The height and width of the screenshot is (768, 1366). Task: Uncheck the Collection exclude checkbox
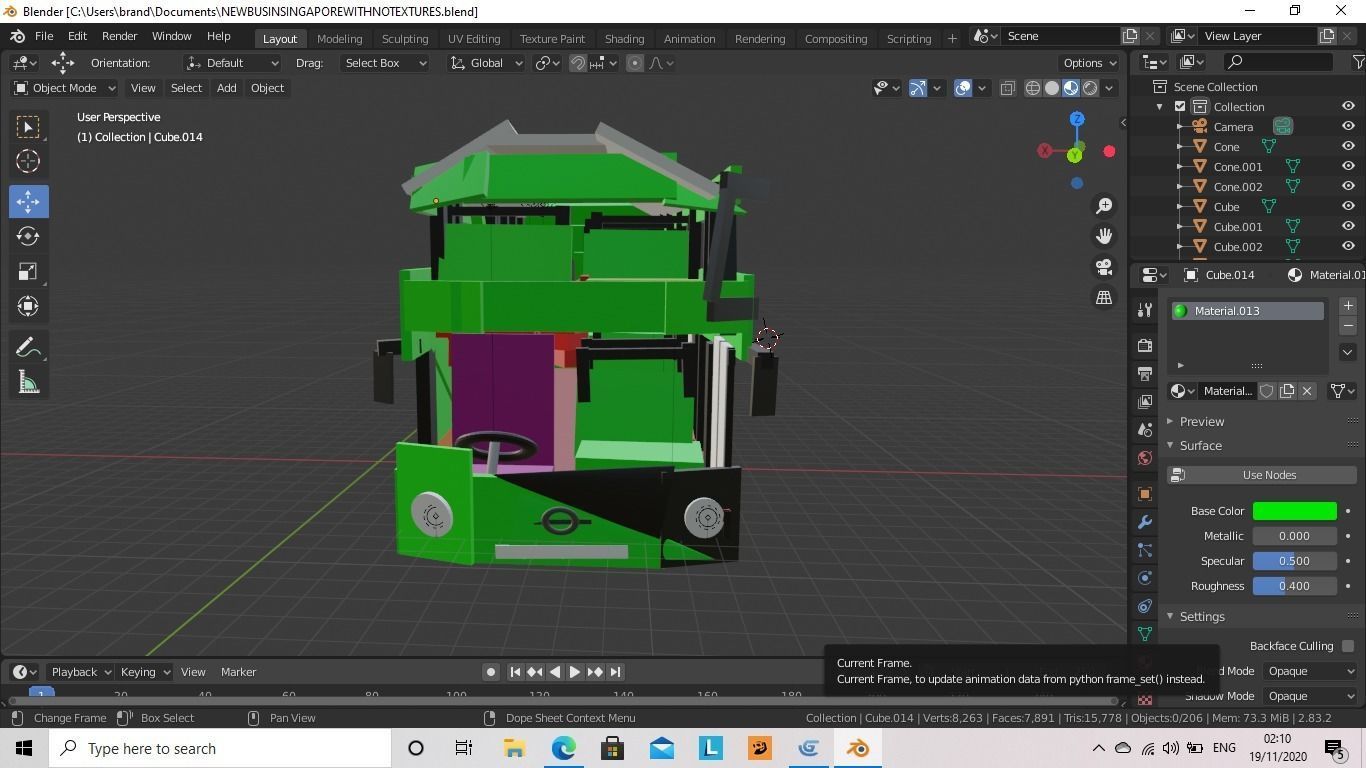pos(1180,106)
